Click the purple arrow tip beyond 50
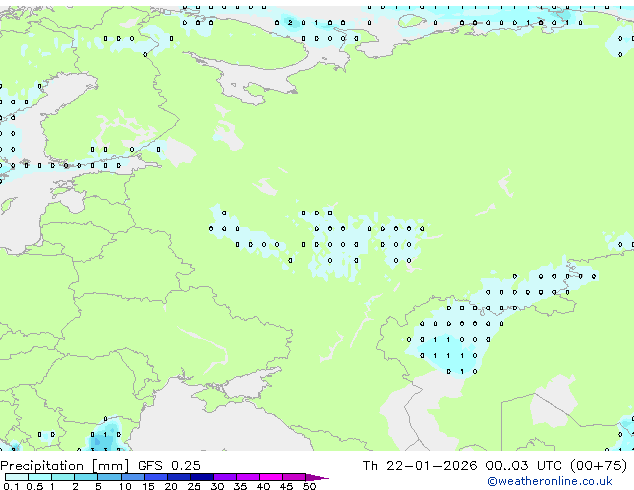The image size is (634, 490). [317, 477]
